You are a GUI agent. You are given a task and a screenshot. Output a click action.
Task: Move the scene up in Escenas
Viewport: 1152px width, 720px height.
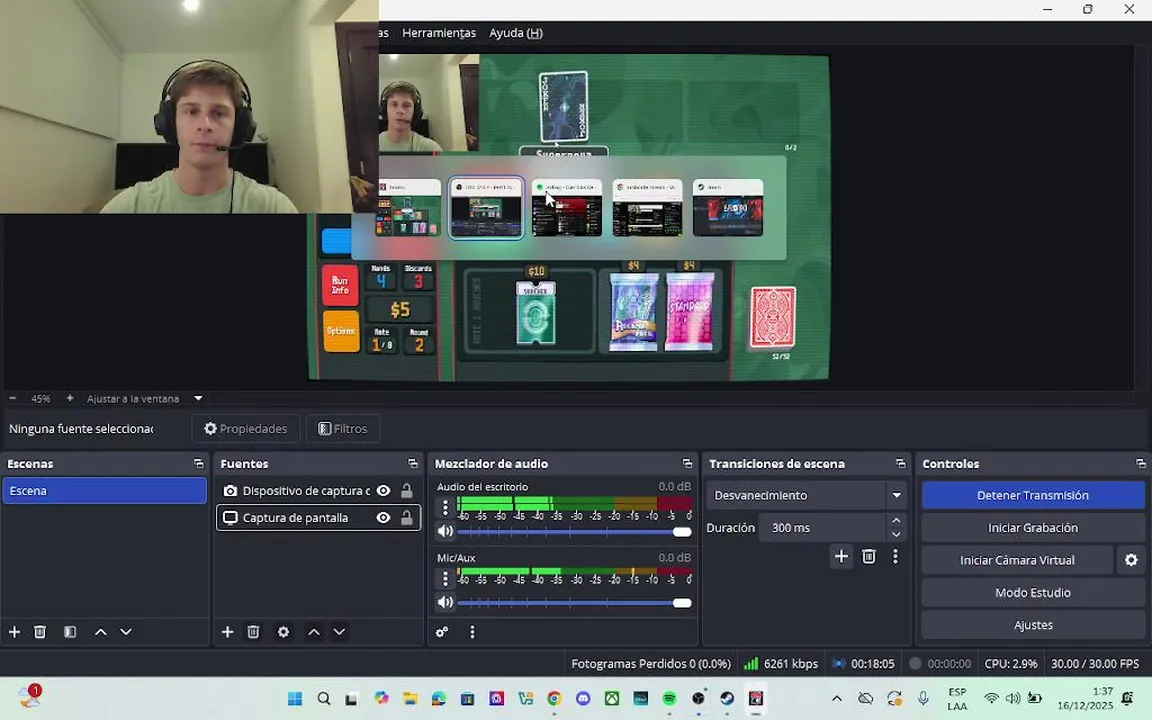coord(101,632)
